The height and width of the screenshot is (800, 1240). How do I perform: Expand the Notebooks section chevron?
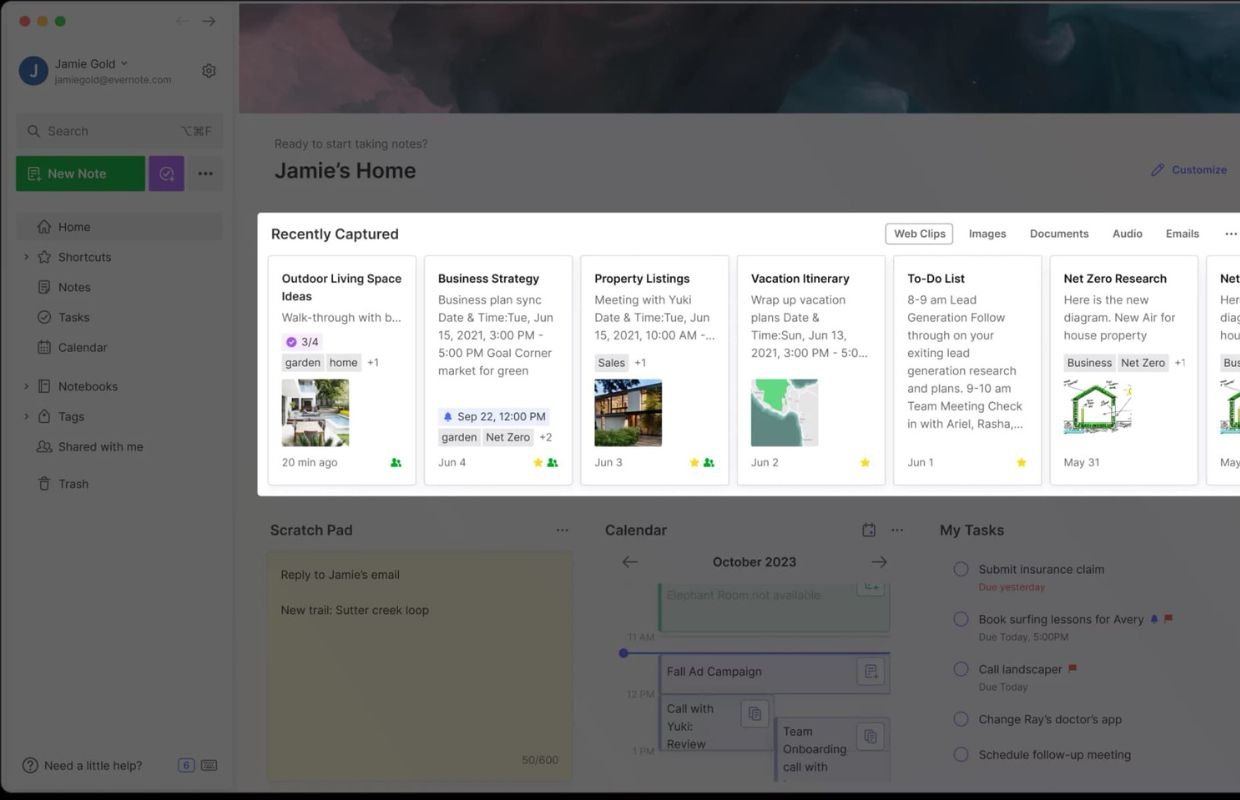pyautogui.click(x=26, y=386)
